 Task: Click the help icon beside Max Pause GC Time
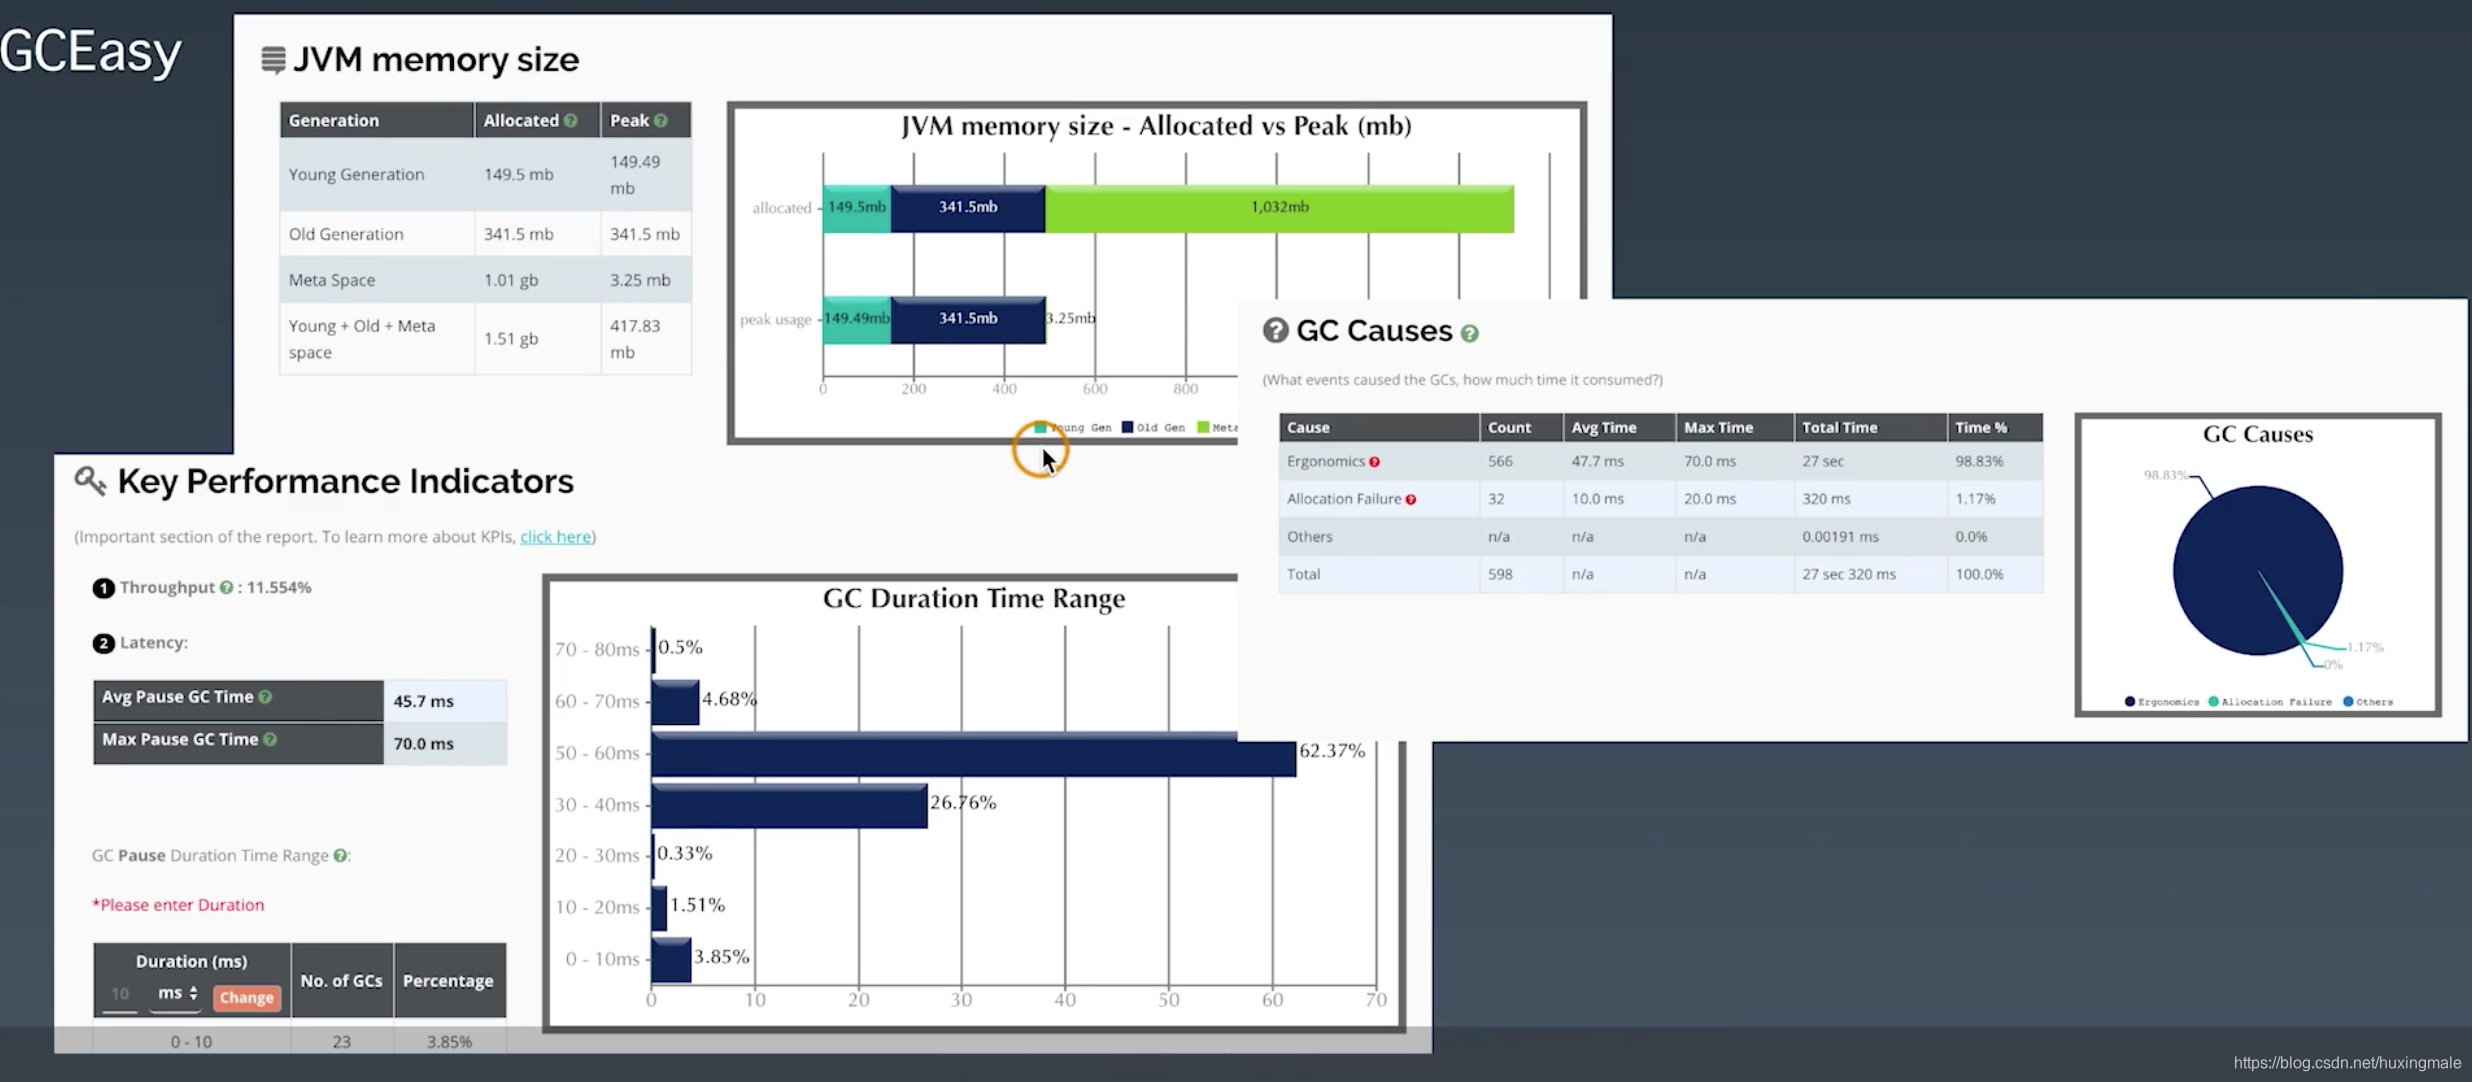pyautogui.click(x=270, y=740)
